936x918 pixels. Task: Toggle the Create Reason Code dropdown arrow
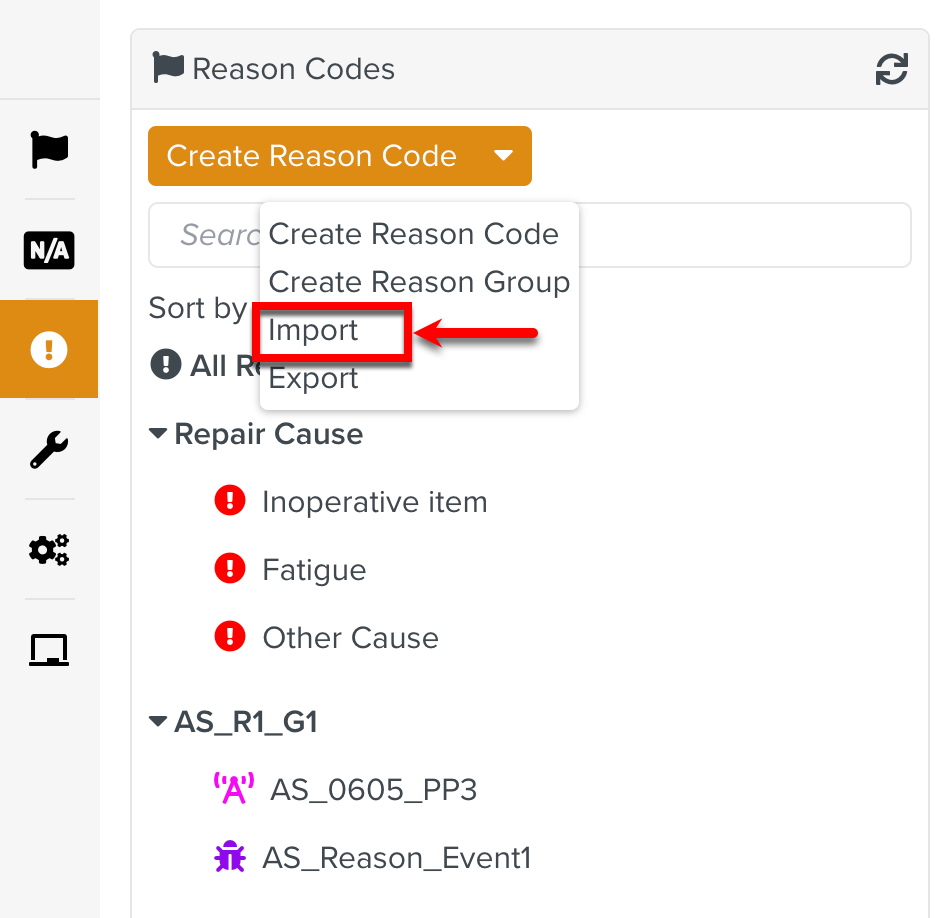[x=504, y=155]
